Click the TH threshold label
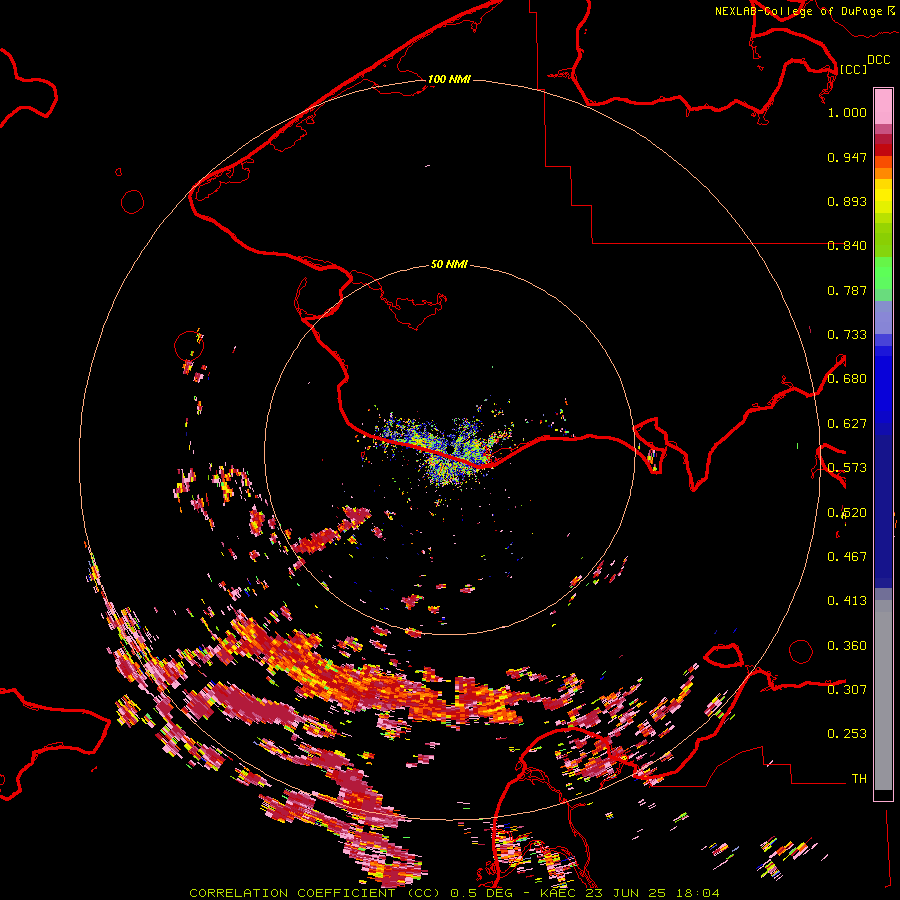Screen dimensions: 900x900 859,779
